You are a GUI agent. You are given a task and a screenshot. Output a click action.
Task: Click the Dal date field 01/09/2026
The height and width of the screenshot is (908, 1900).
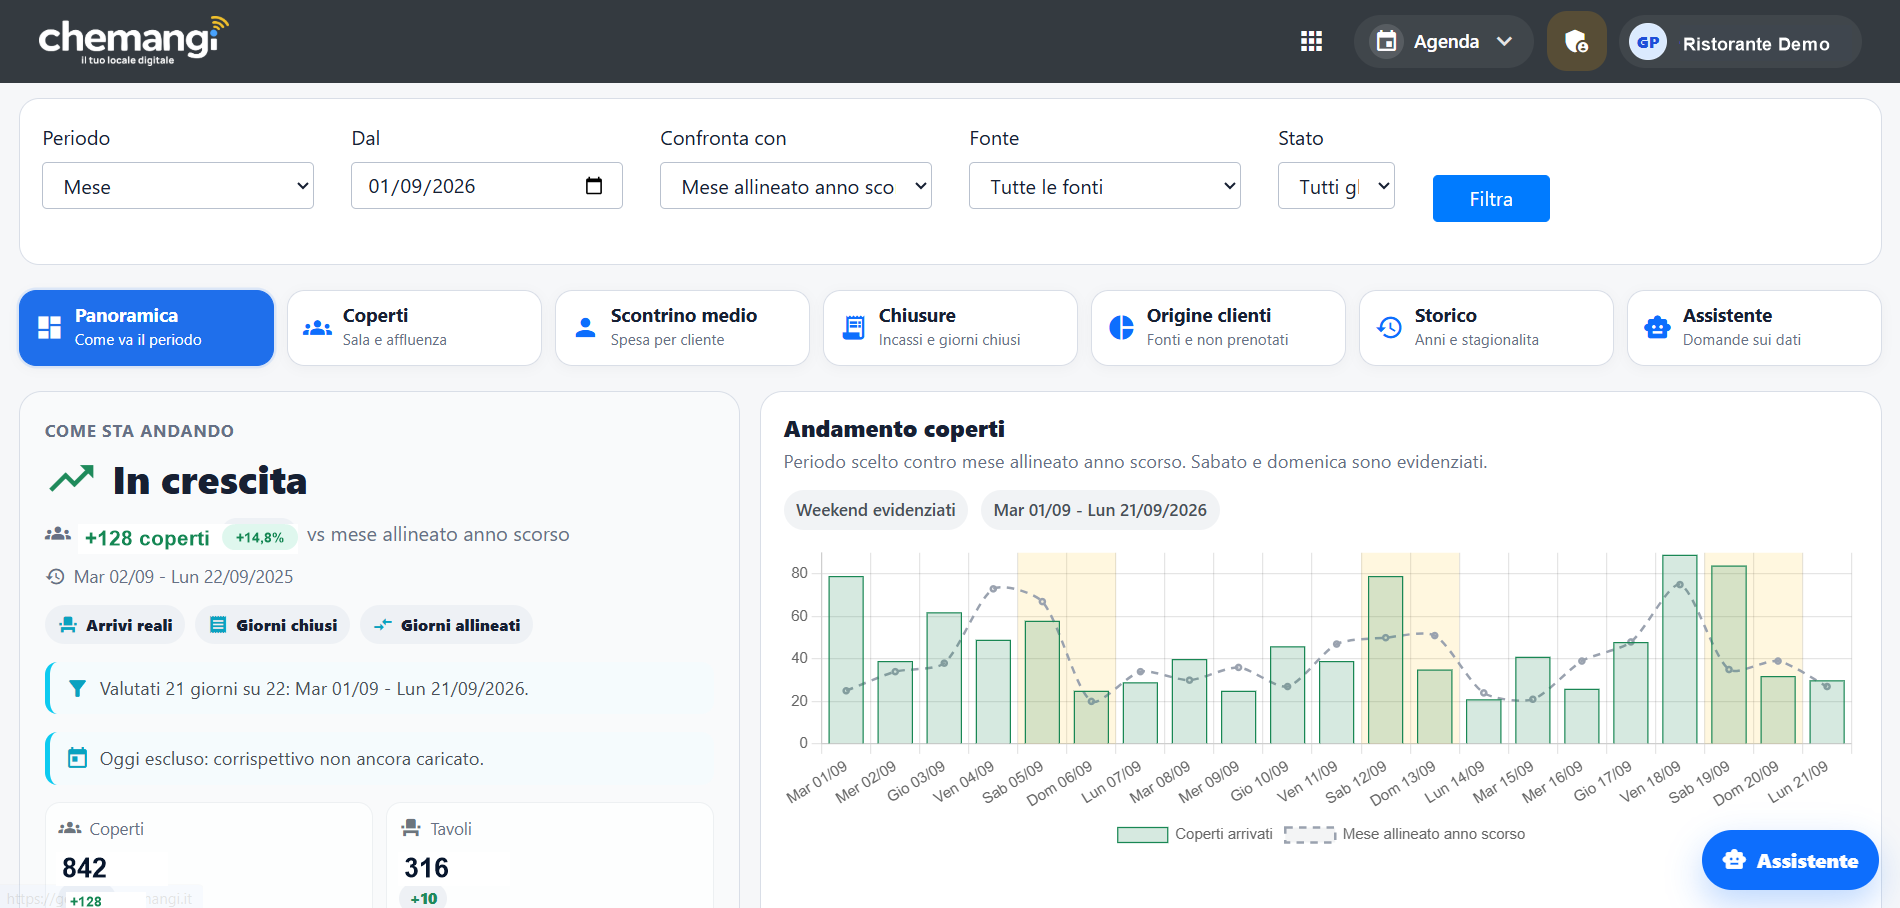pos(487,186)
